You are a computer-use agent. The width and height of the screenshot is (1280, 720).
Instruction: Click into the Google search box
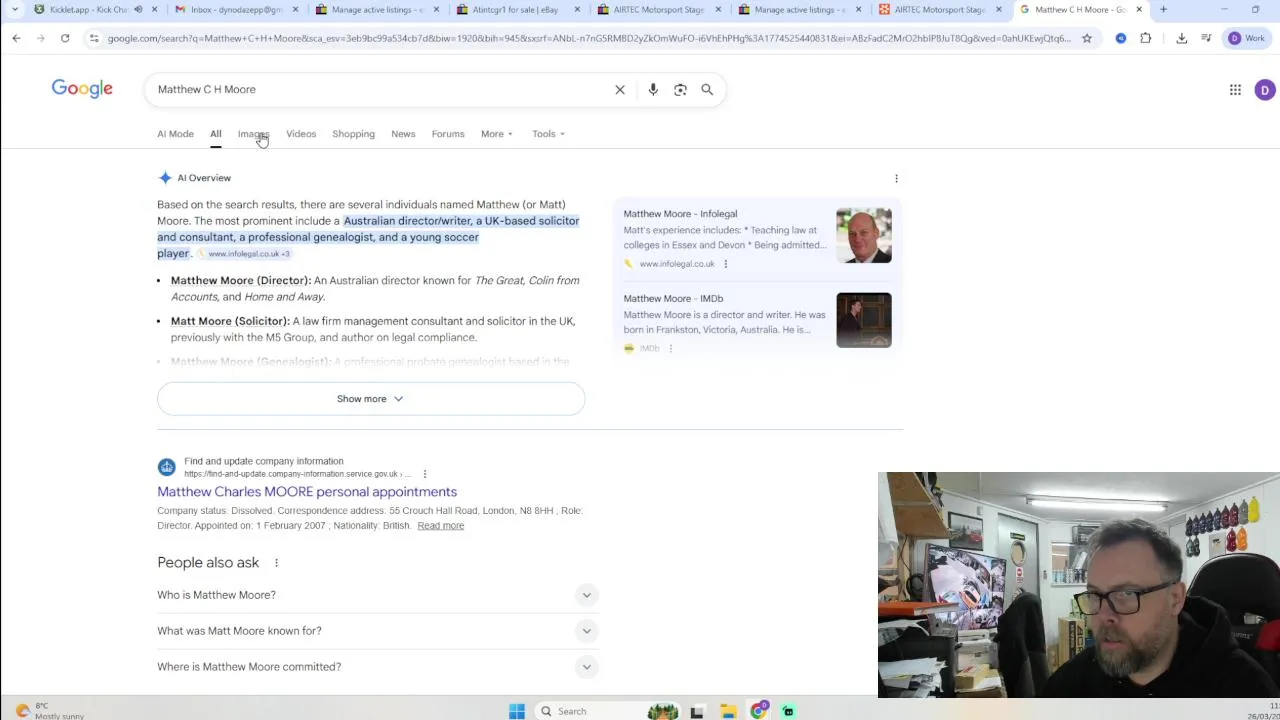[x=380, y=90]
